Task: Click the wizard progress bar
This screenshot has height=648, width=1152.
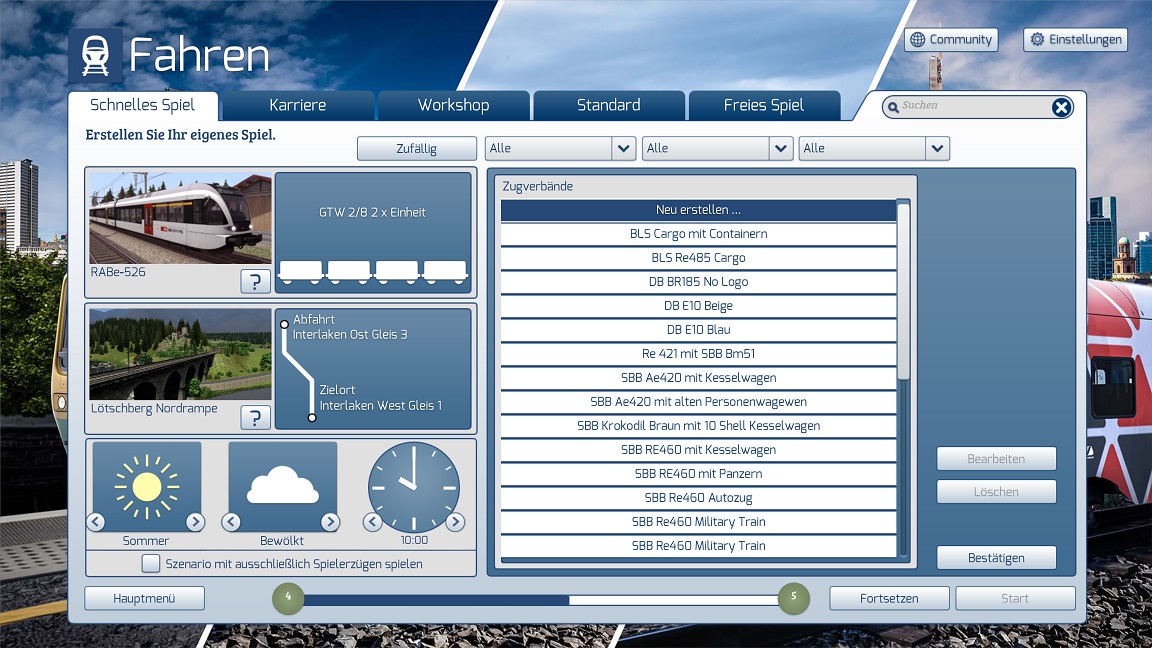Action: pyautogui.click(x=541, y=600)
